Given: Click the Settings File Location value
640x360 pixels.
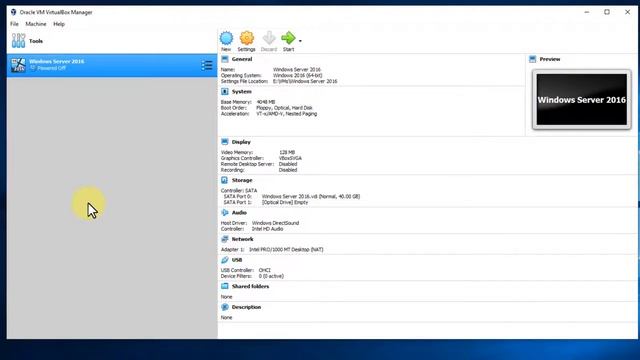Looking at the screenshot, I should pyautogui.click(x=305, y=81).
